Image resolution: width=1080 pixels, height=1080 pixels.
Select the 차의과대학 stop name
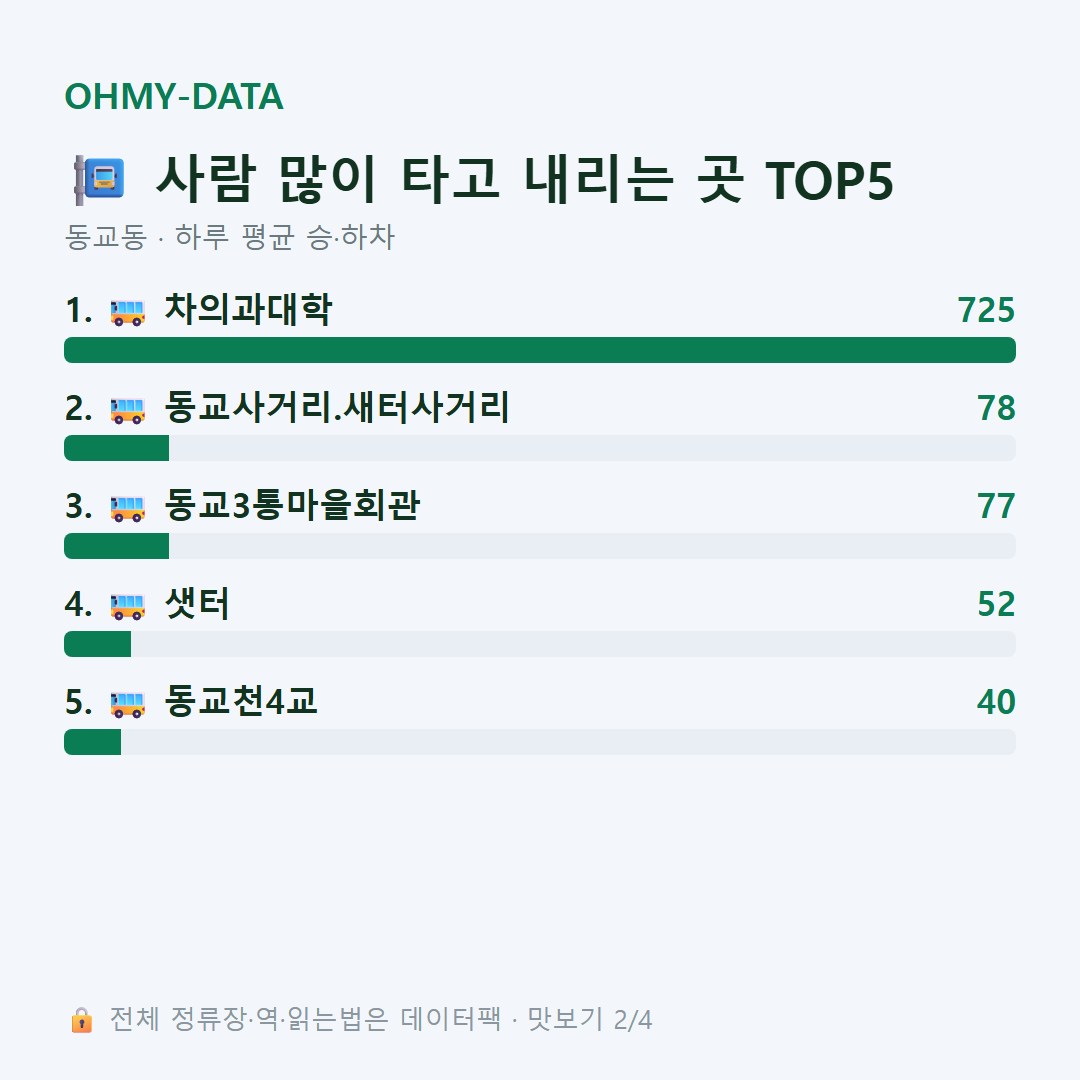[248, 309]
